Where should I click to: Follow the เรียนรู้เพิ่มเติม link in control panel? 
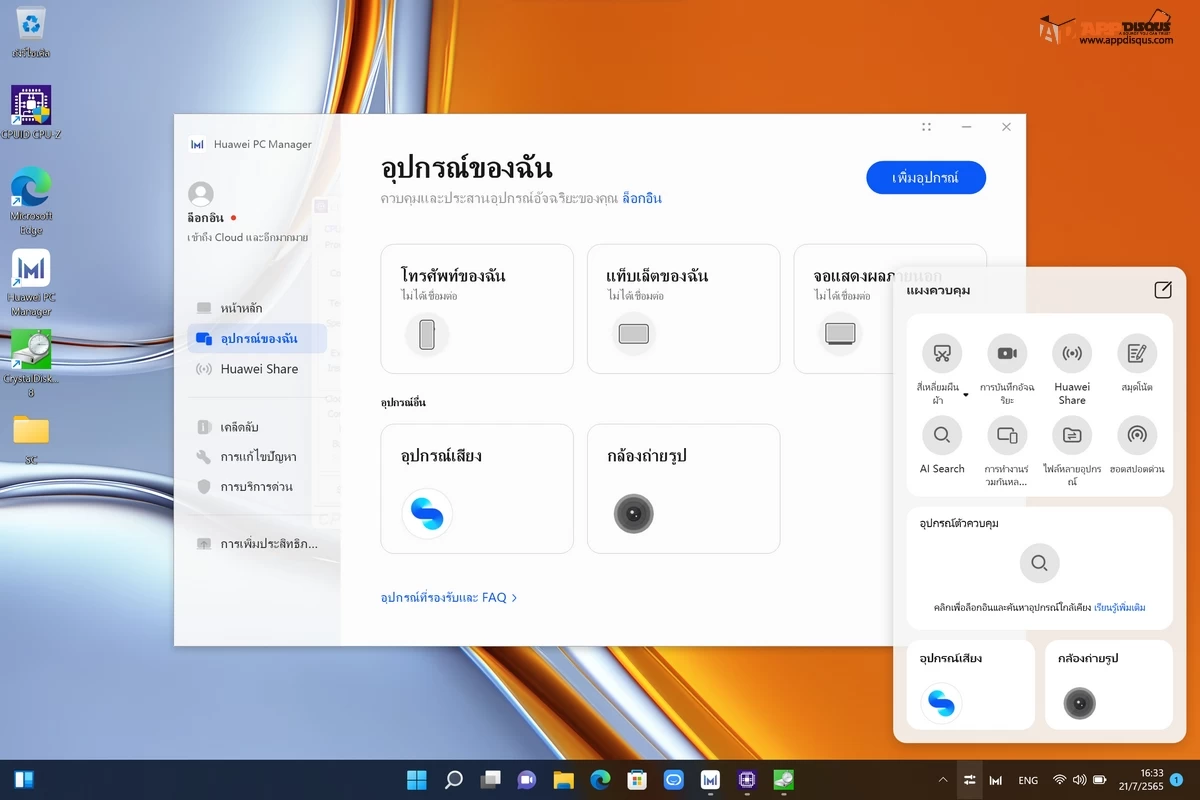1120,607
